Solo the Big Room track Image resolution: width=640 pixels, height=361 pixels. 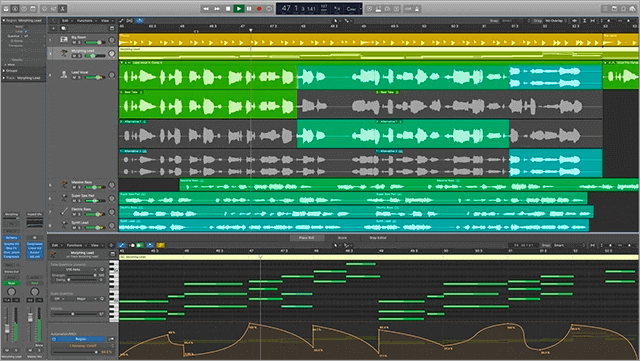[x=79, y=42]
